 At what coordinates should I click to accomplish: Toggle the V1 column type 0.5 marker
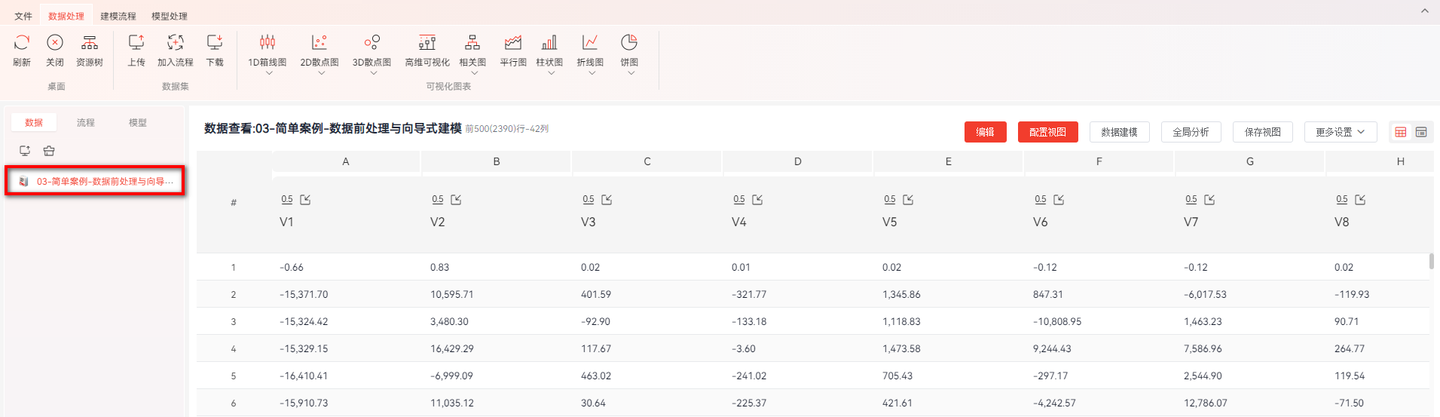(x=287, y=199)
